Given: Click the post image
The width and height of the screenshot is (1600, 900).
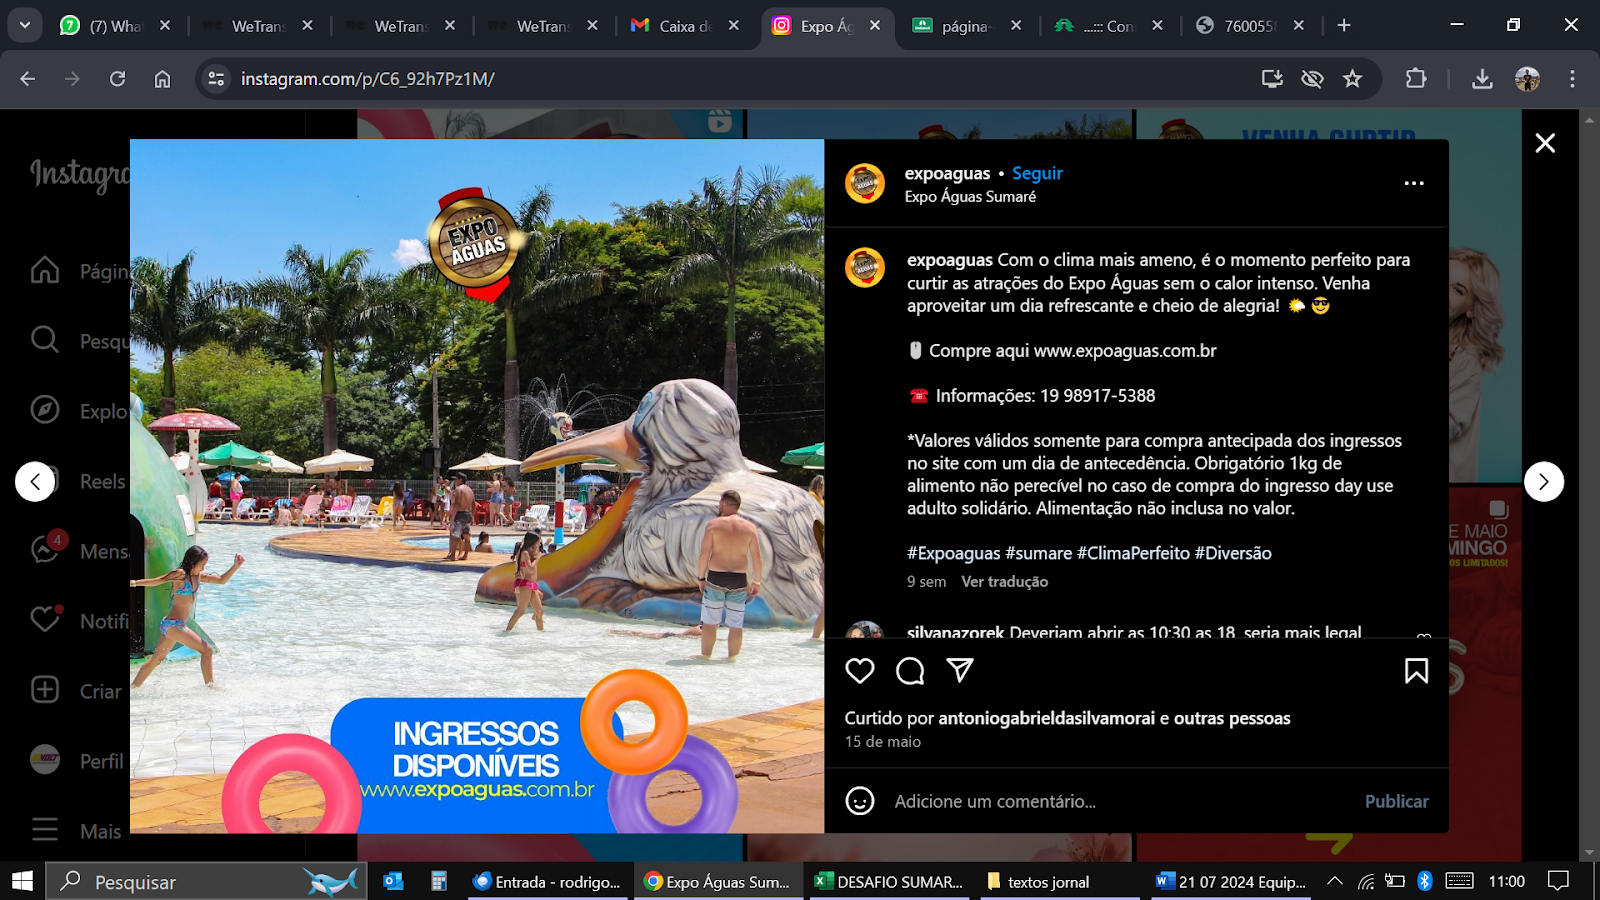Looking at the screenshot, I should pos(477,486).
